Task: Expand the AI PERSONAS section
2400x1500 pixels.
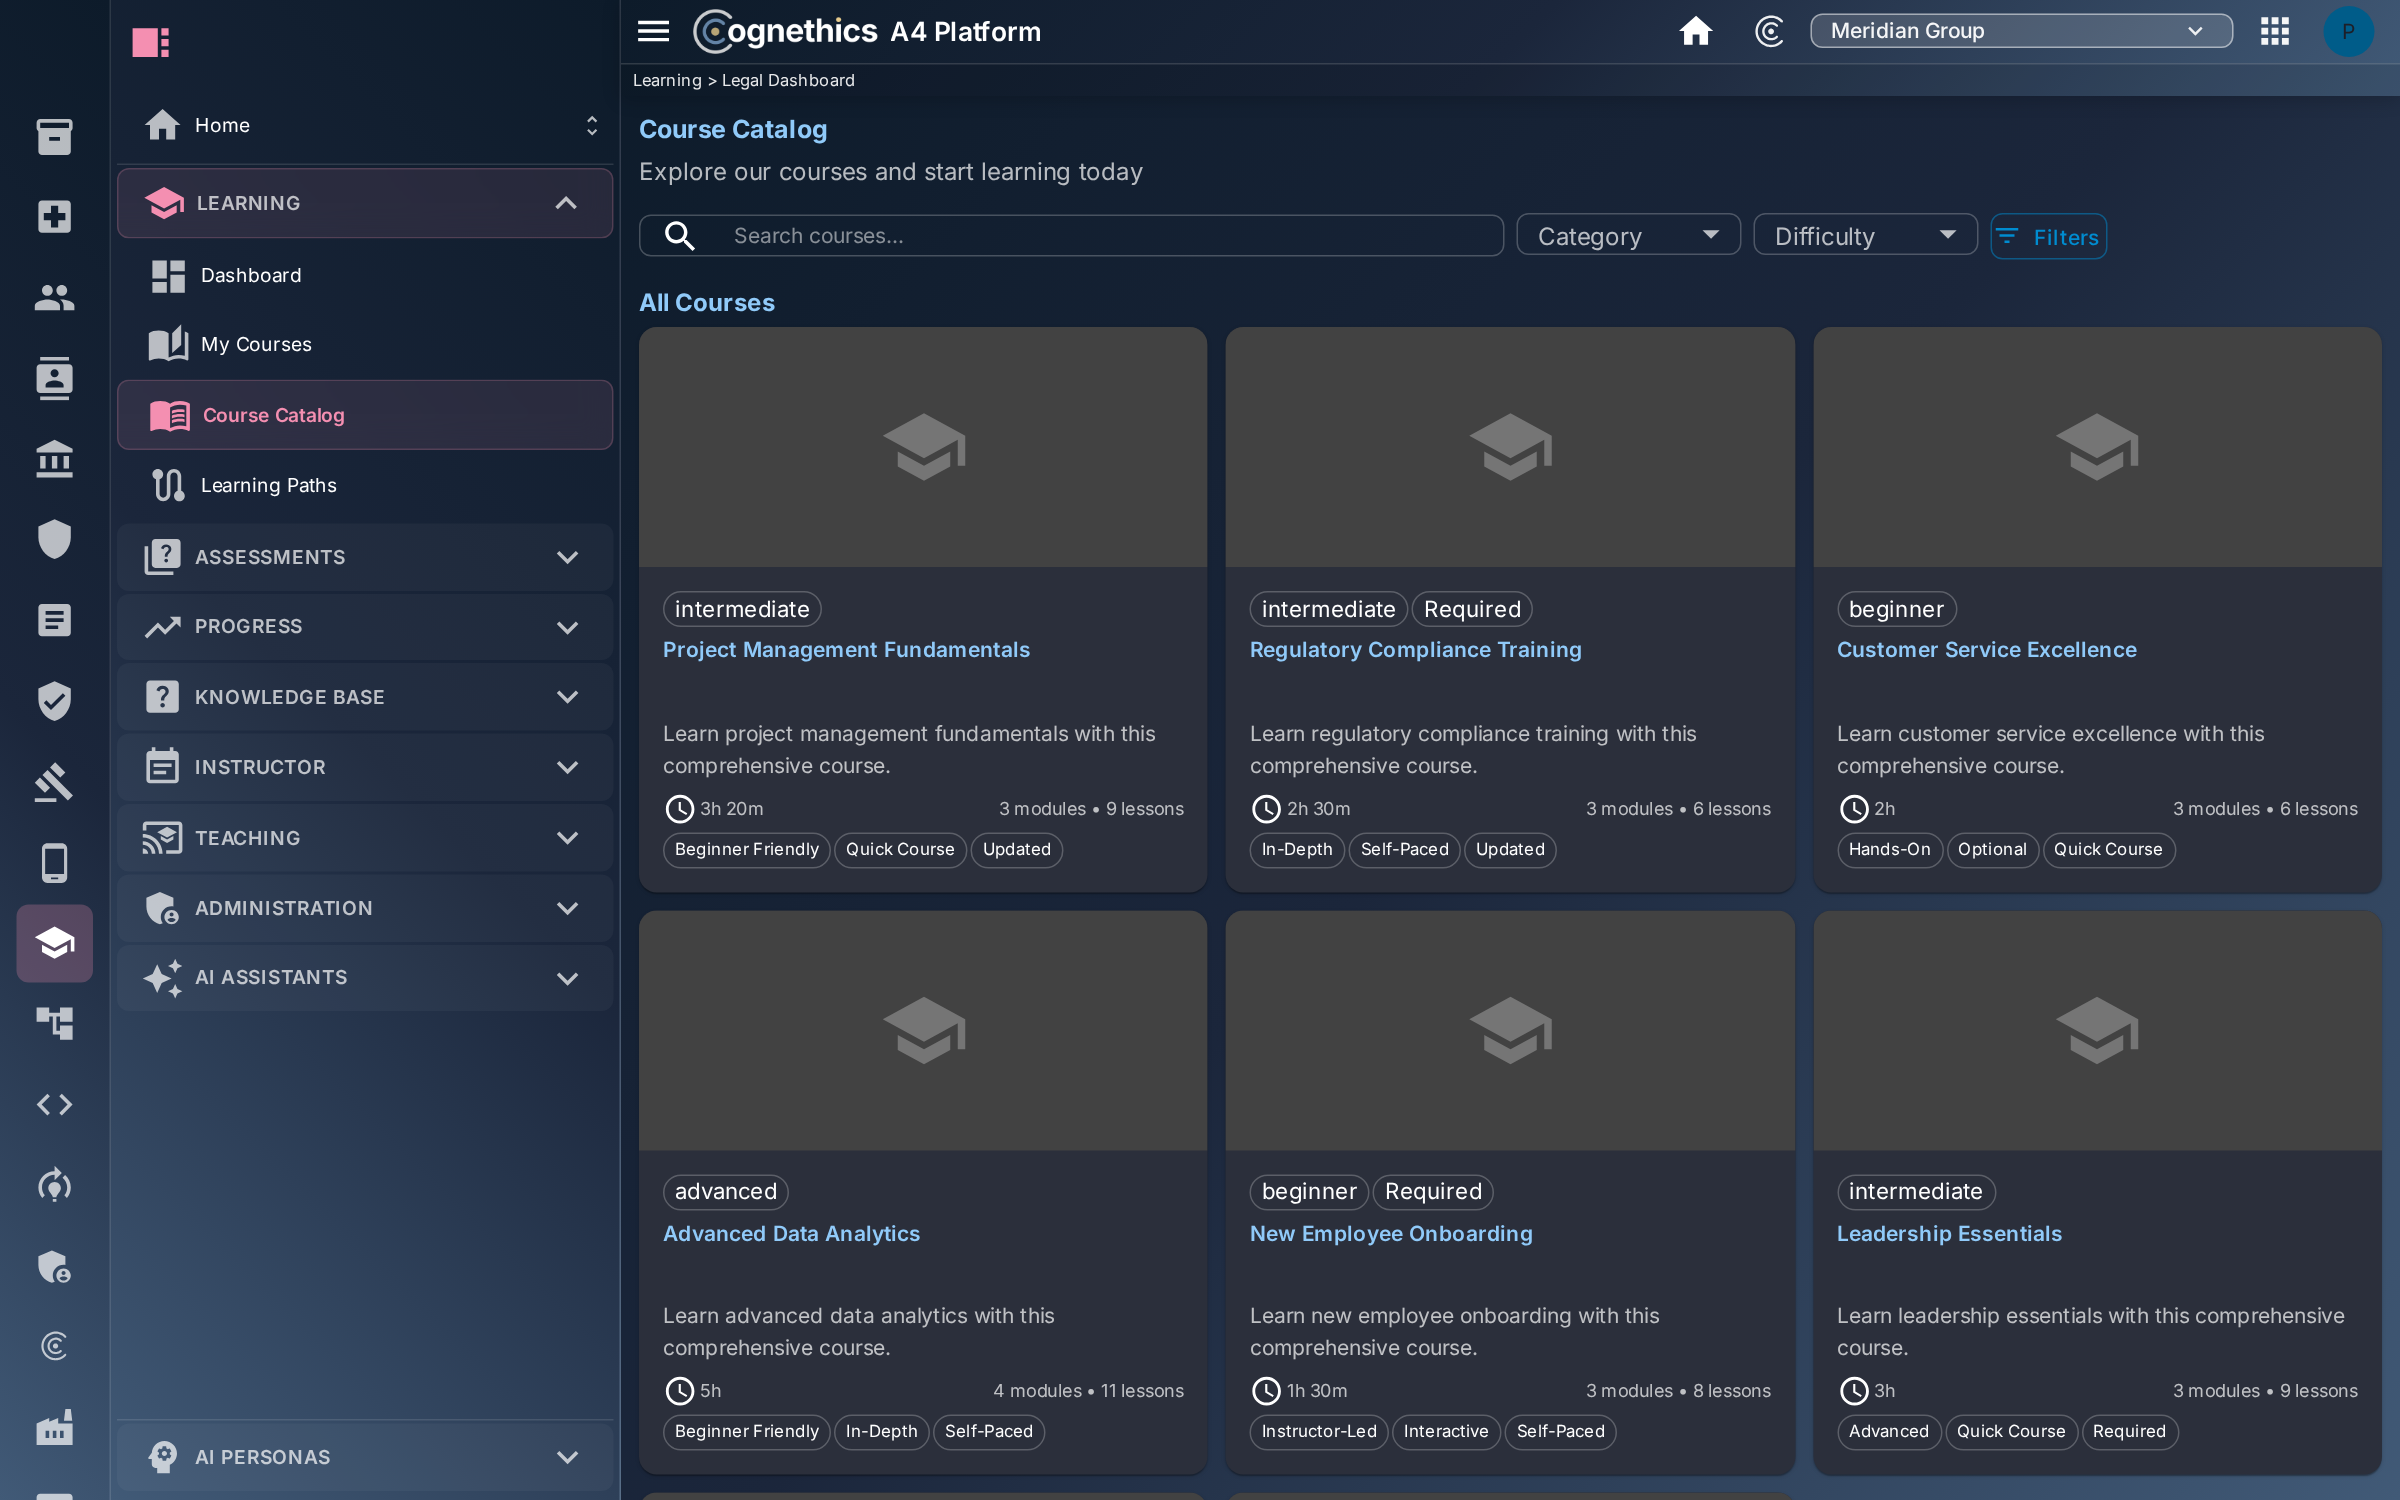Action: [365, 1457]
